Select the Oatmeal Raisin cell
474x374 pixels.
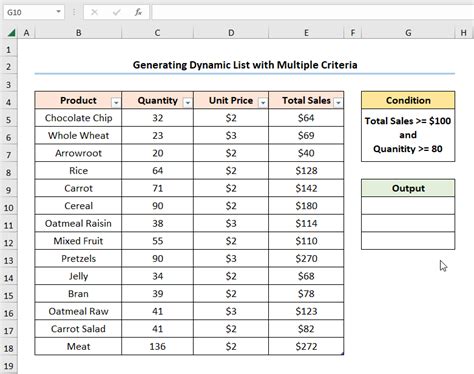(x=78, y=223)
